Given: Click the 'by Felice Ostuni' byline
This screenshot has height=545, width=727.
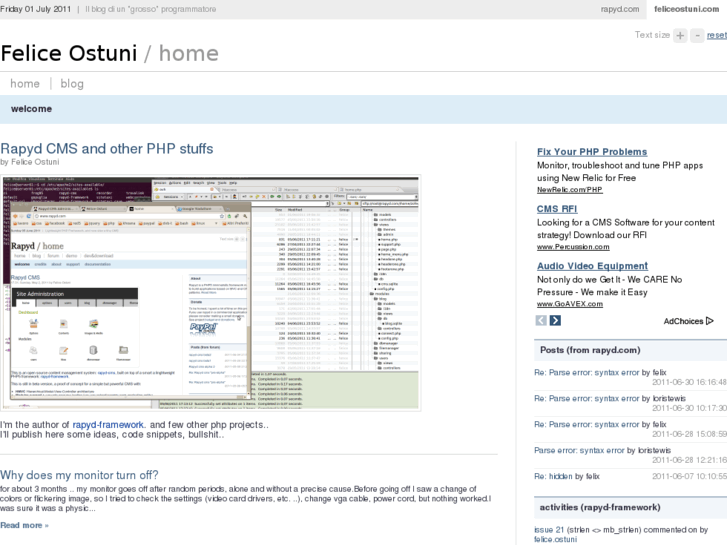Looking at the screenshot, I should coord(30,162).
